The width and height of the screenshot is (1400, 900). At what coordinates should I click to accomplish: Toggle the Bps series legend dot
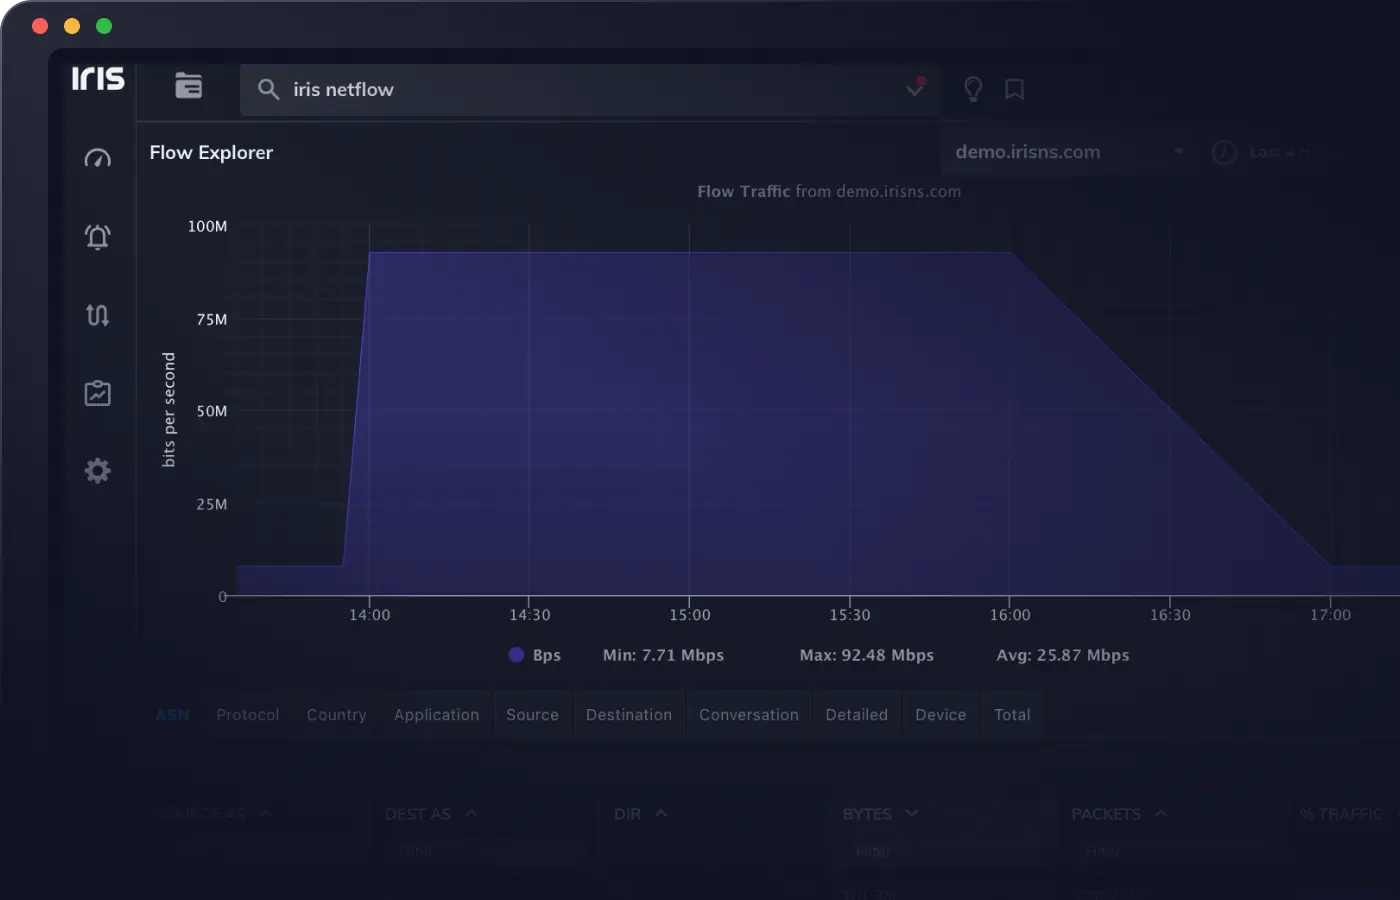(x=516, y=655)
